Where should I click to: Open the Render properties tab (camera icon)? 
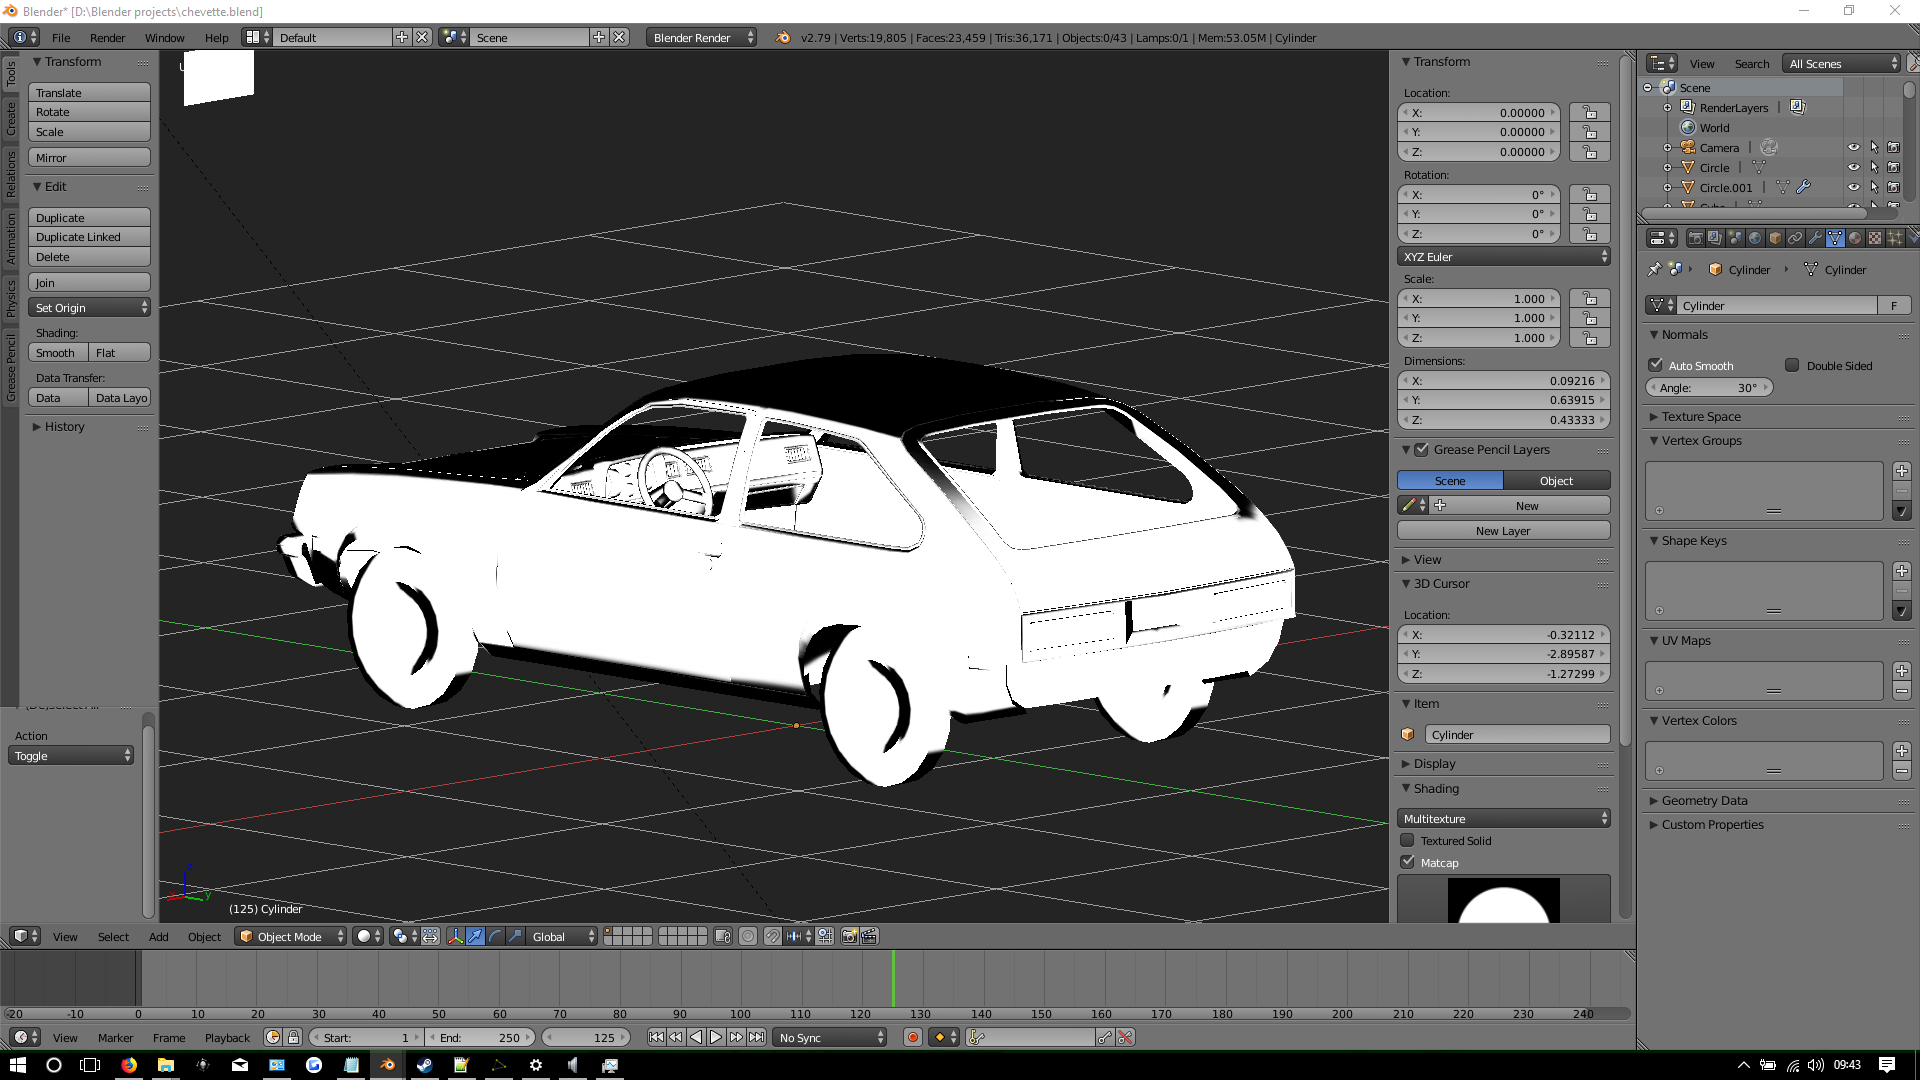[1695, 238]
